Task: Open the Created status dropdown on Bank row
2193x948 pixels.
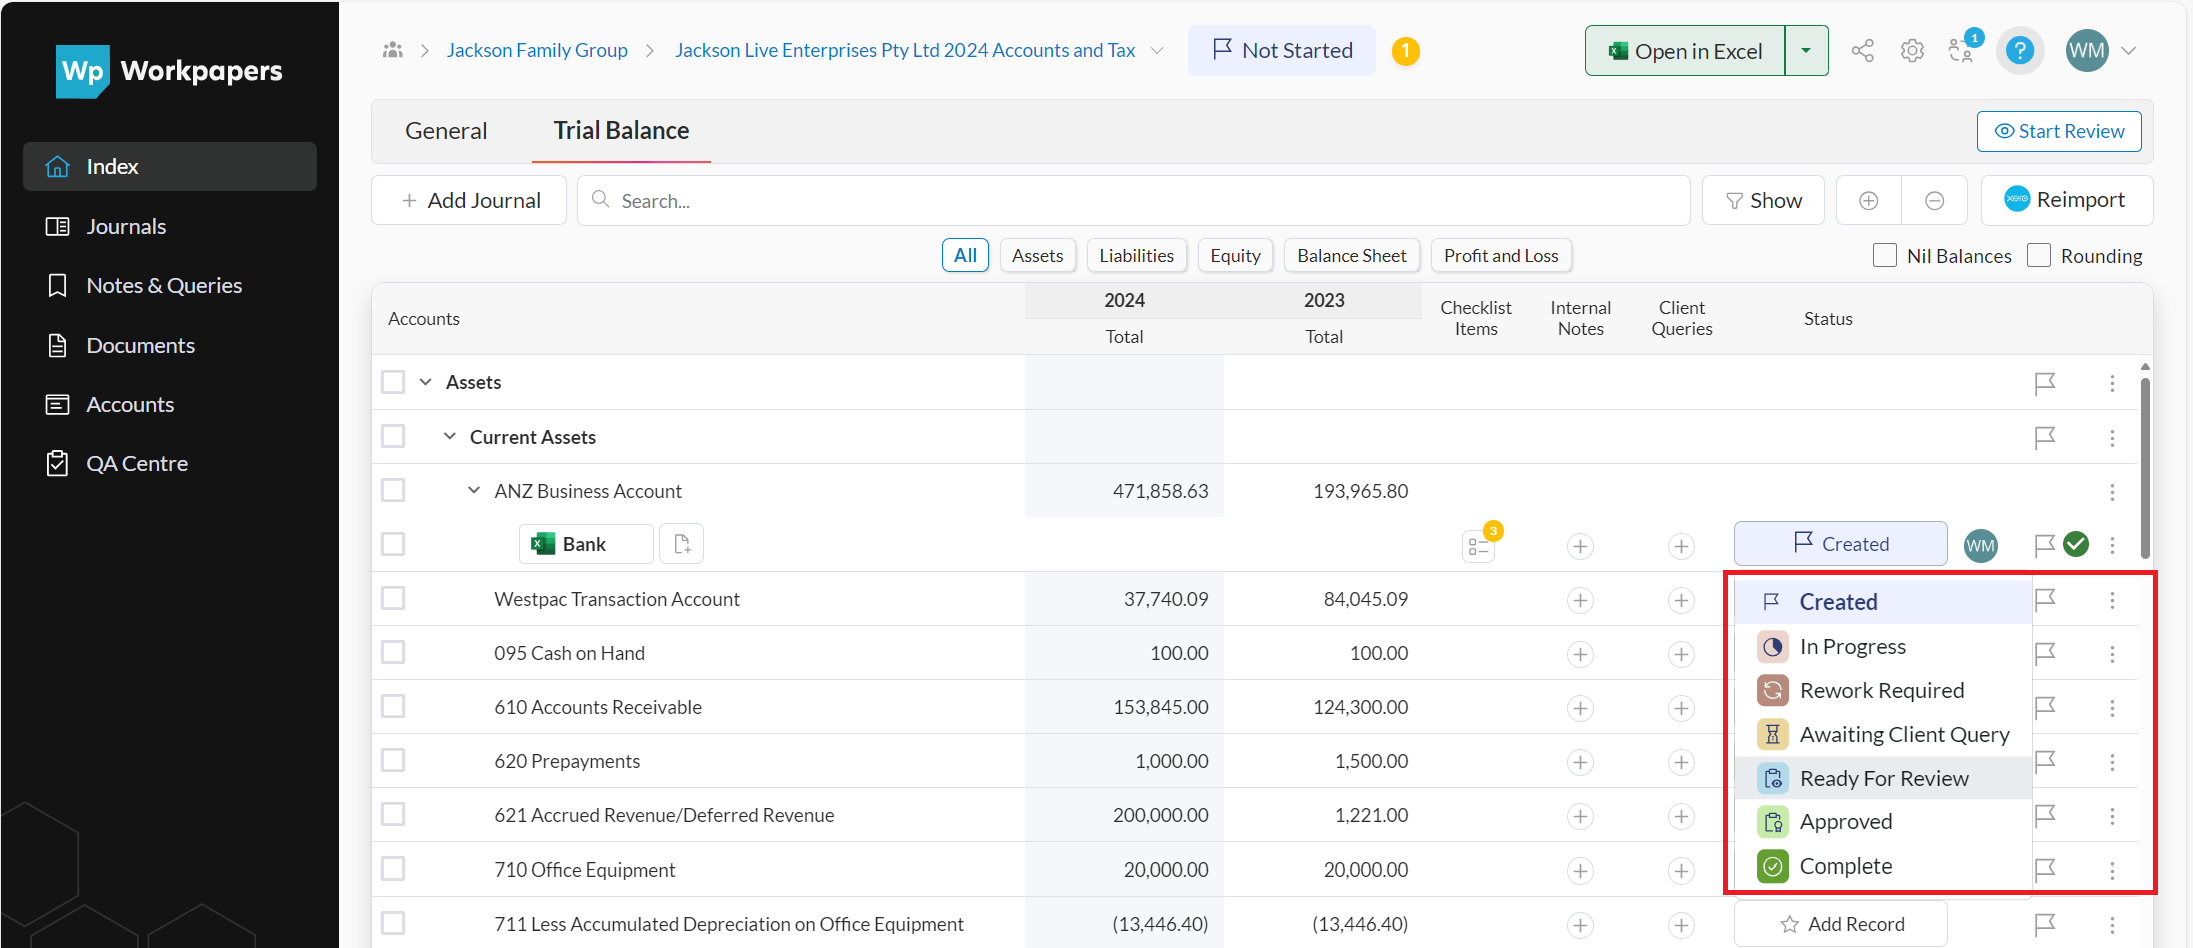Action: 1840,544
